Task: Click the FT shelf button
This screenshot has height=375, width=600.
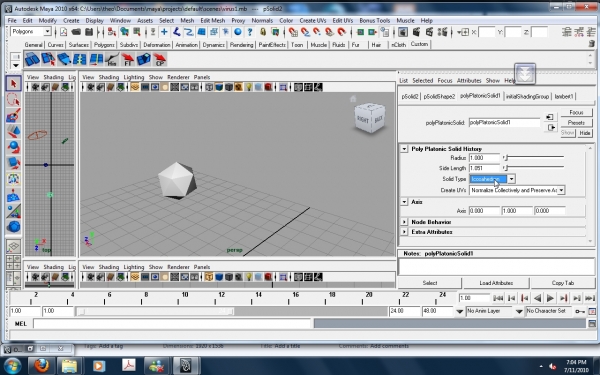Action: click(x=127, y=59)
